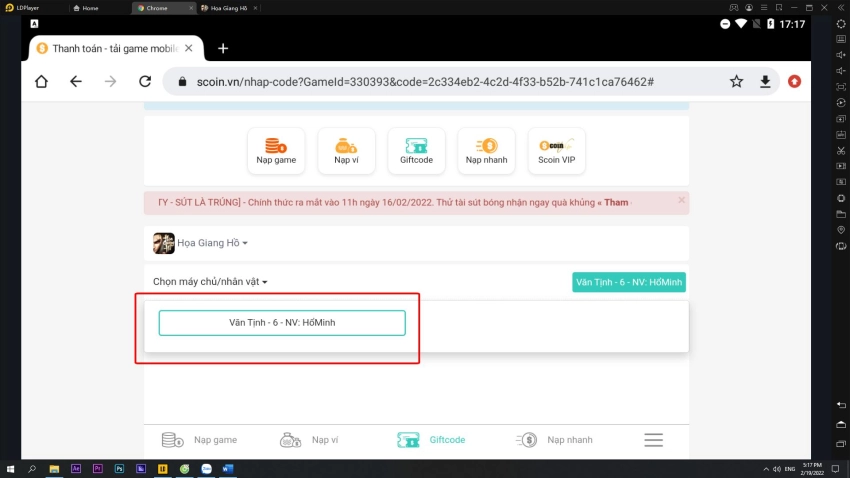Navigate forward in Chrome
The height and width of the screenshot is (478, 850).
pyautogui.click(x=111, y=82)
